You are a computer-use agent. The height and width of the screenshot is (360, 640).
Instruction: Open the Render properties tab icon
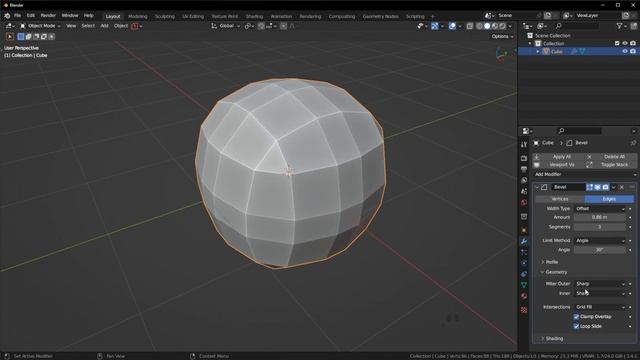click(x=524, y=158)
